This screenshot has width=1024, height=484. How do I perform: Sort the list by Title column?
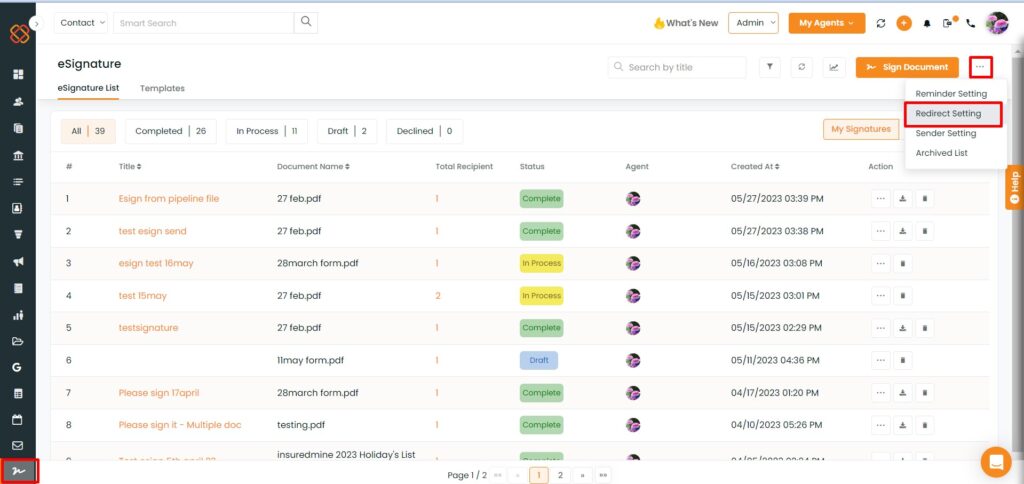[130, 167]
